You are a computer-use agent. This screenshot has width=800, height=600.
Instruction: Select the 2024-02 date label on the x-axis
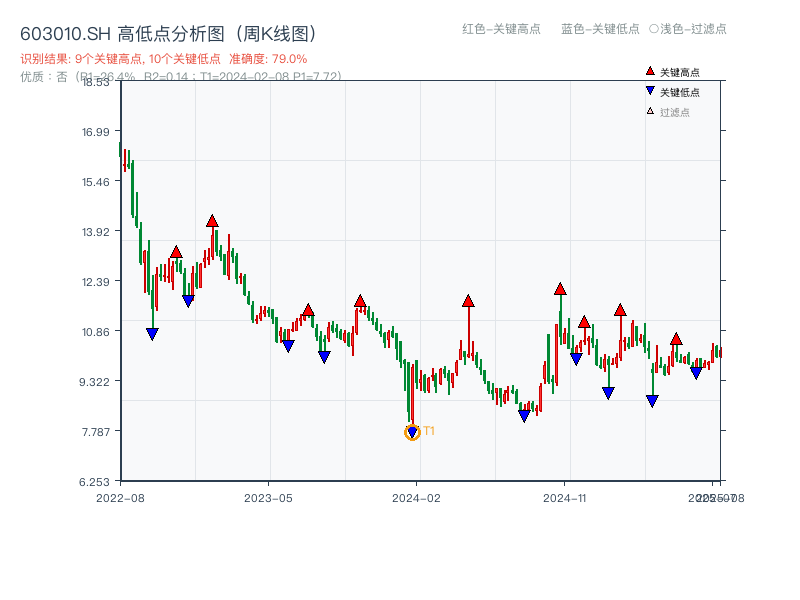tap(415, 496)
